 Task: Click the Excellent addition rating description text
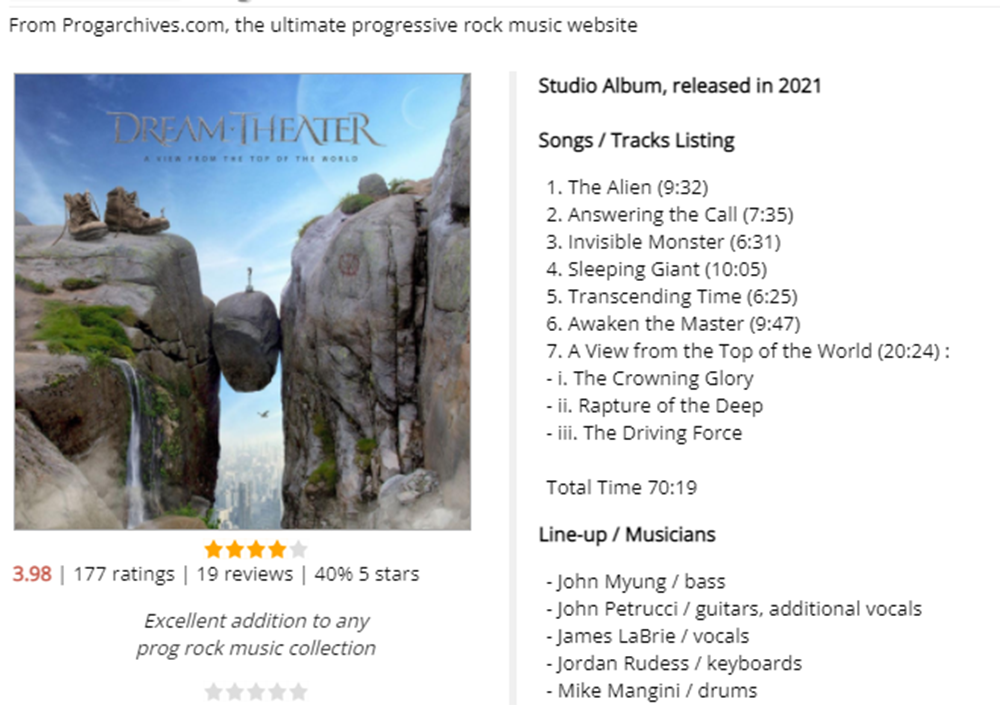(256, 634)
